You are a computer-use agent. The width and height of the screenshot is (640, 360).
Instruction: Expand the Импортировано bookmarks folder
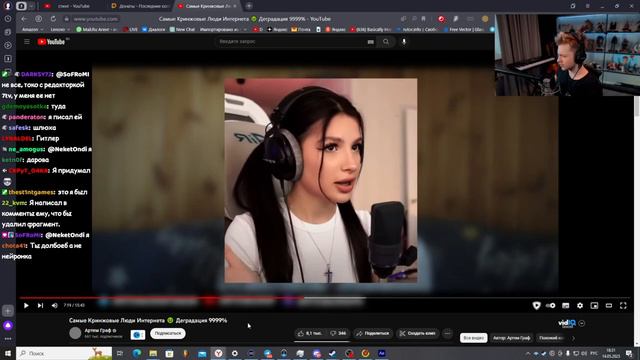point(223,29)
